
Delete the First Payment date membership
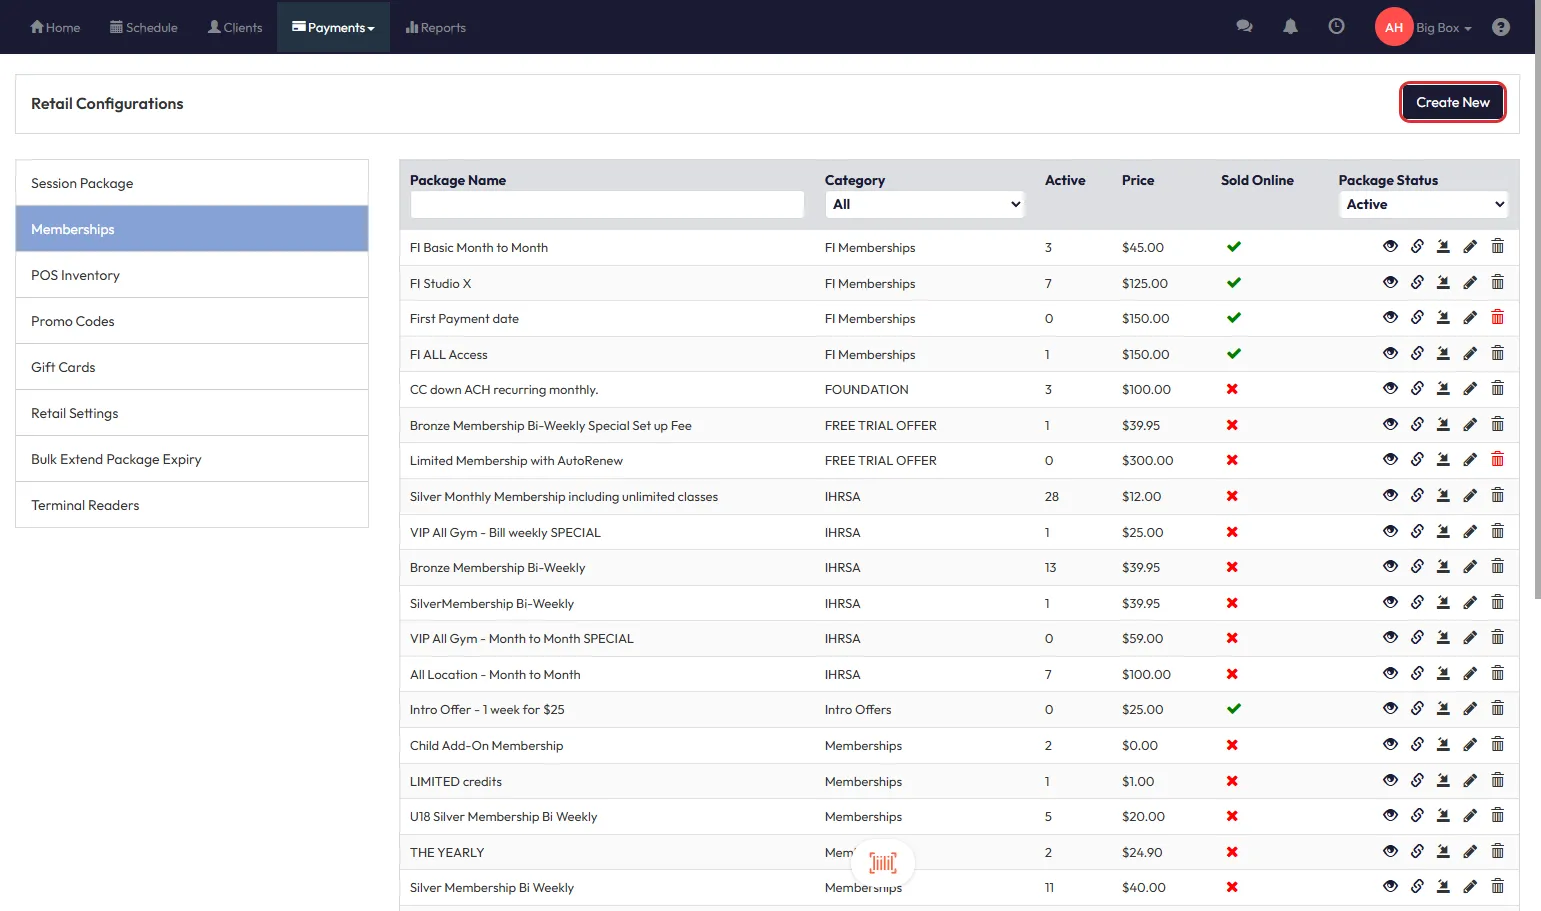[x=1497, y=318]
